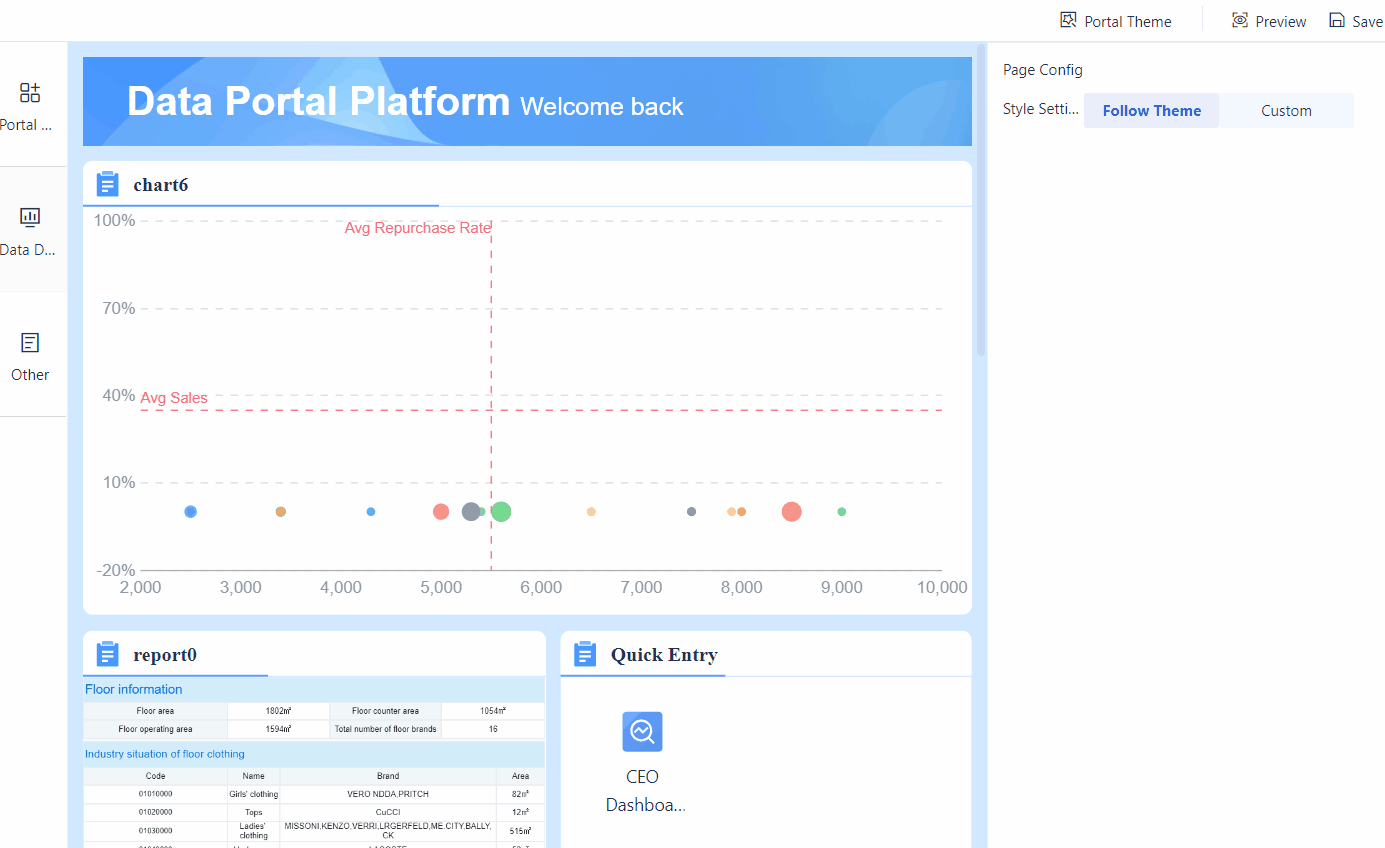Click the clipboard icon beside Quick Entry
The image size is (1385, 848).
pyautogui.click(x=584, y=653)
